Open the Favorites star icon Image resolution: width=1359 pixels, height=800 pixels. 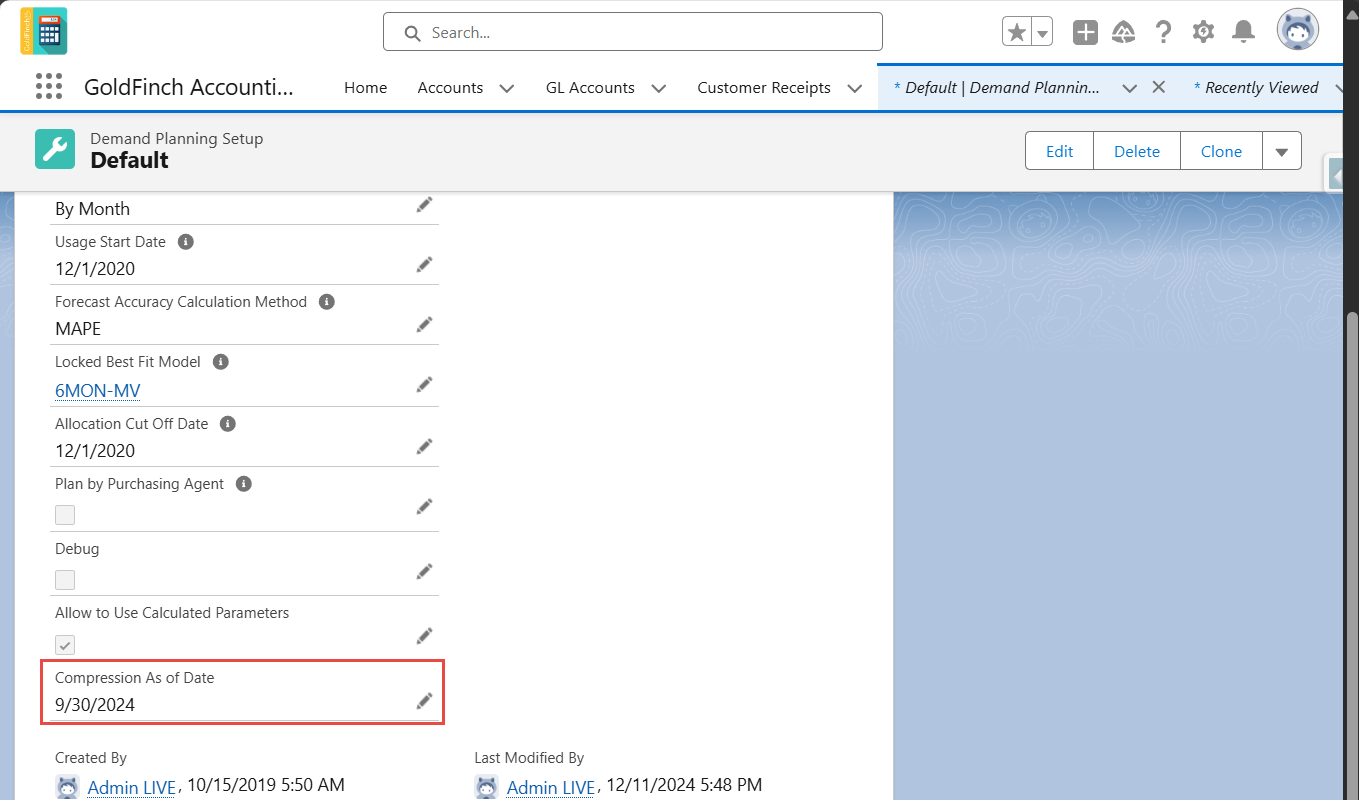[x=1017, y=32]
